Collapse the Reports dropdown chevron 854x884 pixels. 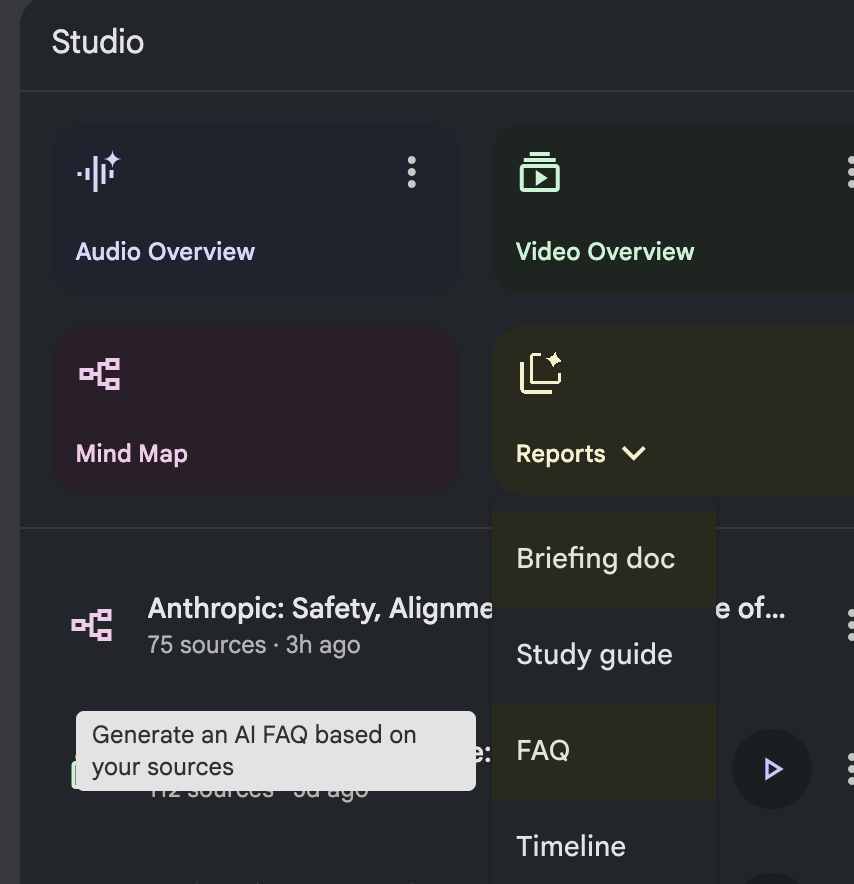(x=633, y=454)
